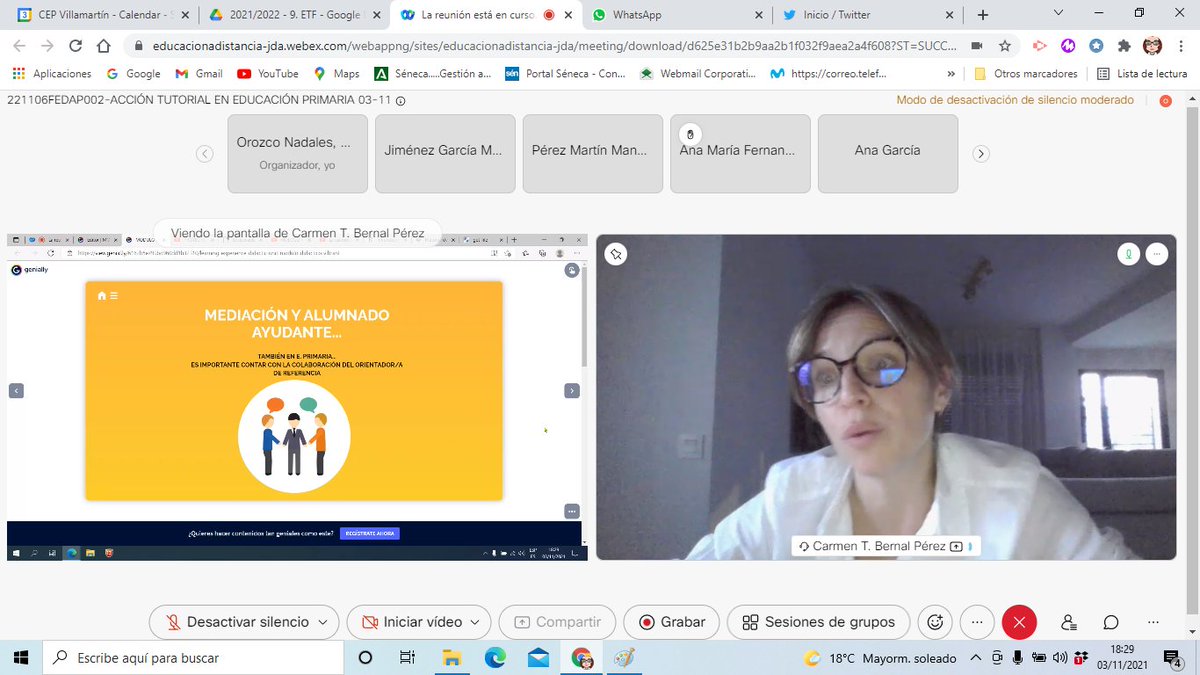1200x675 pixels.
Task: Open the reactions smiley icon
Action: click(x=936, y=622)
